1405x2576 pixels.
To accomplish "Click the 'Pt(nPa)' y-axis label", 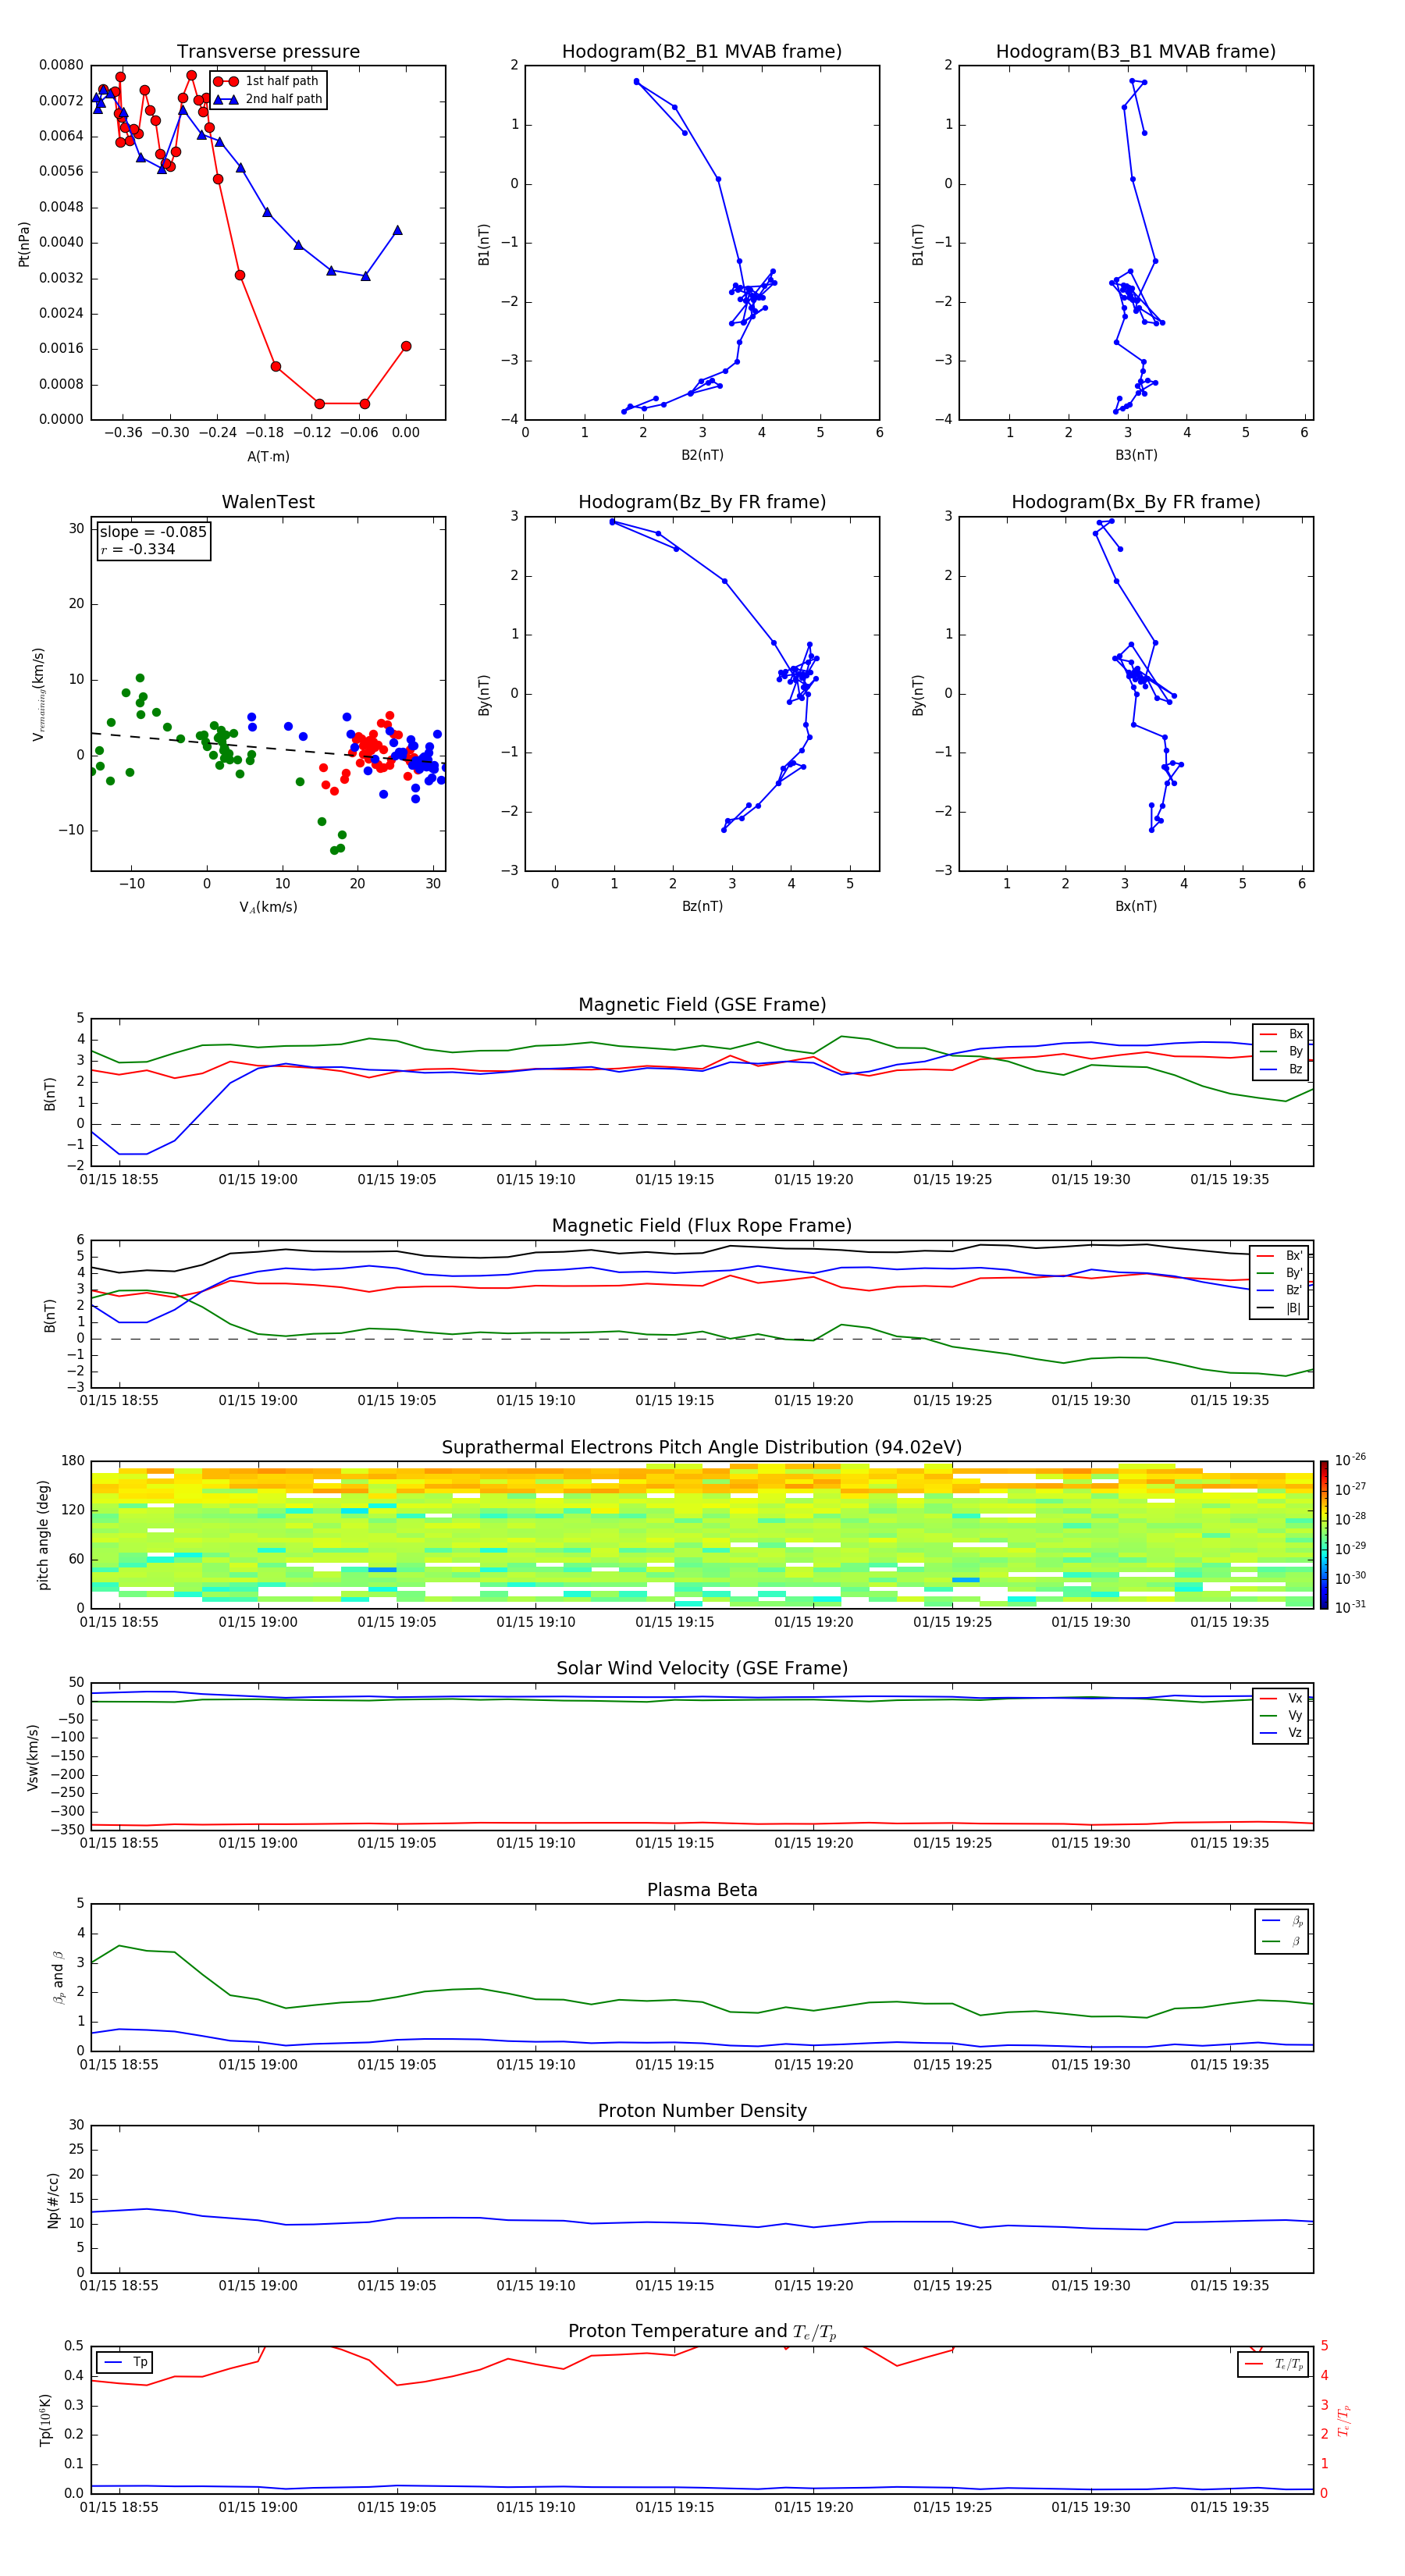I will (24, 244).
